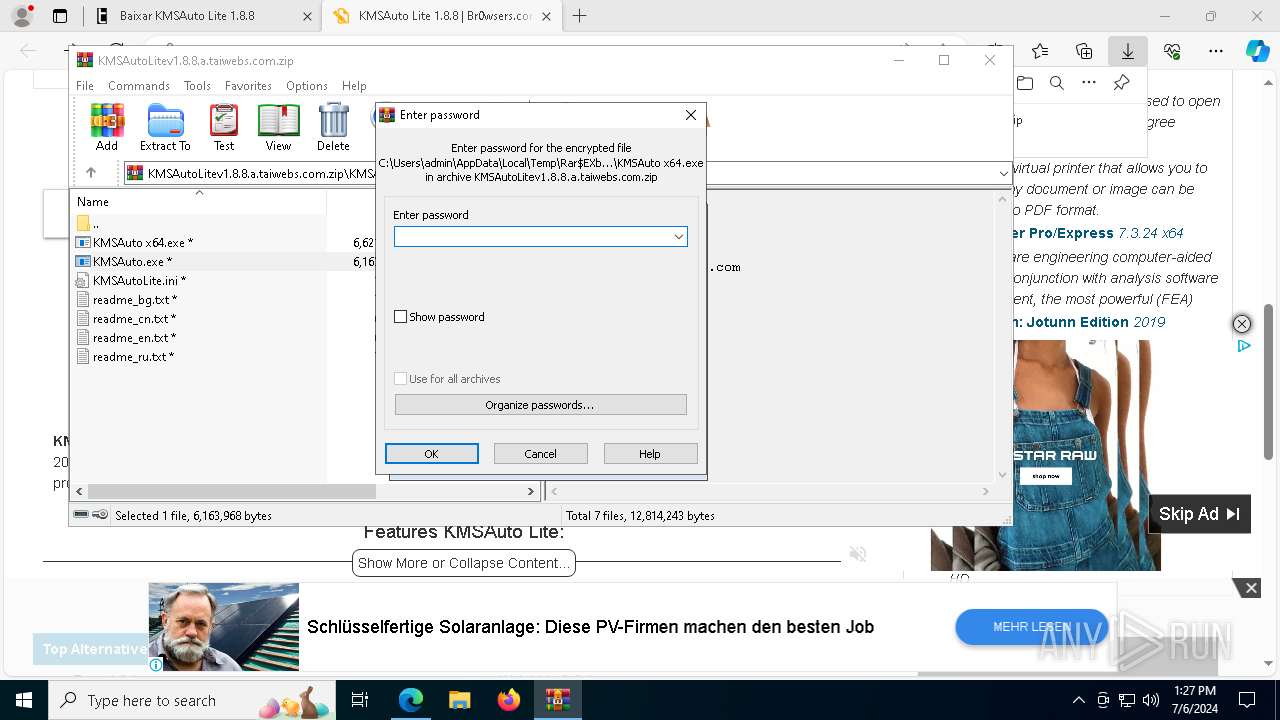Pin the downloads panel
This screenshot has width=1280, height=720.
point(1122,83)
